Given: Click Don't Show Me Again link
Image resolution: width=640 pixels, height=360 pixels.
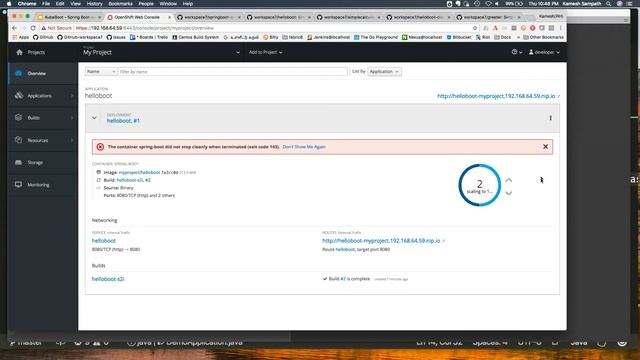Looking at the screenshot, I should point(304,147).
